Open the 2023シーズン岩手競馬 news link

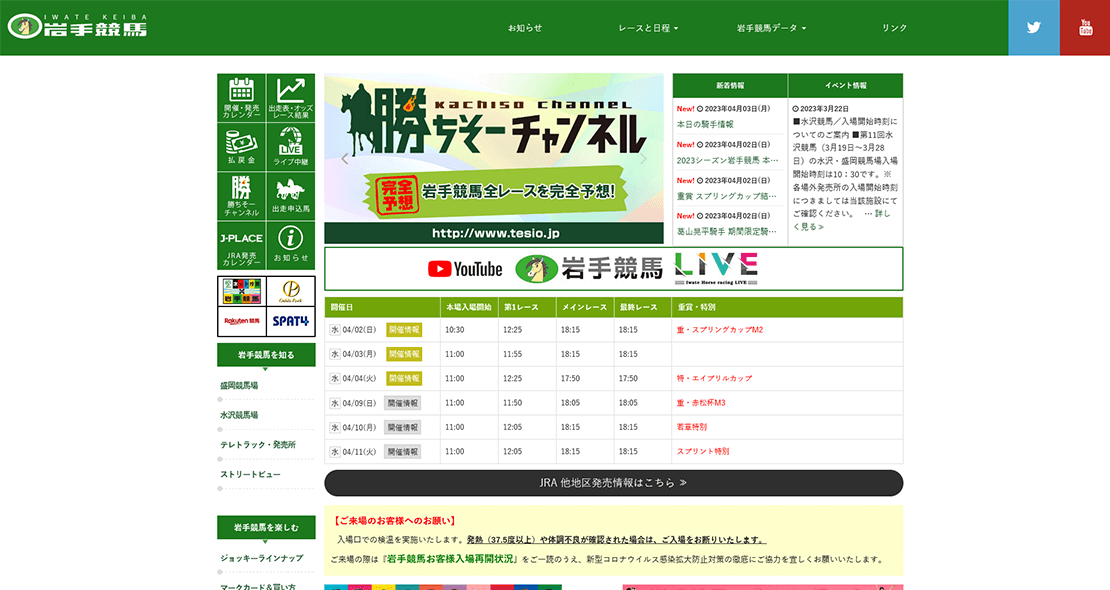(728, 161)
